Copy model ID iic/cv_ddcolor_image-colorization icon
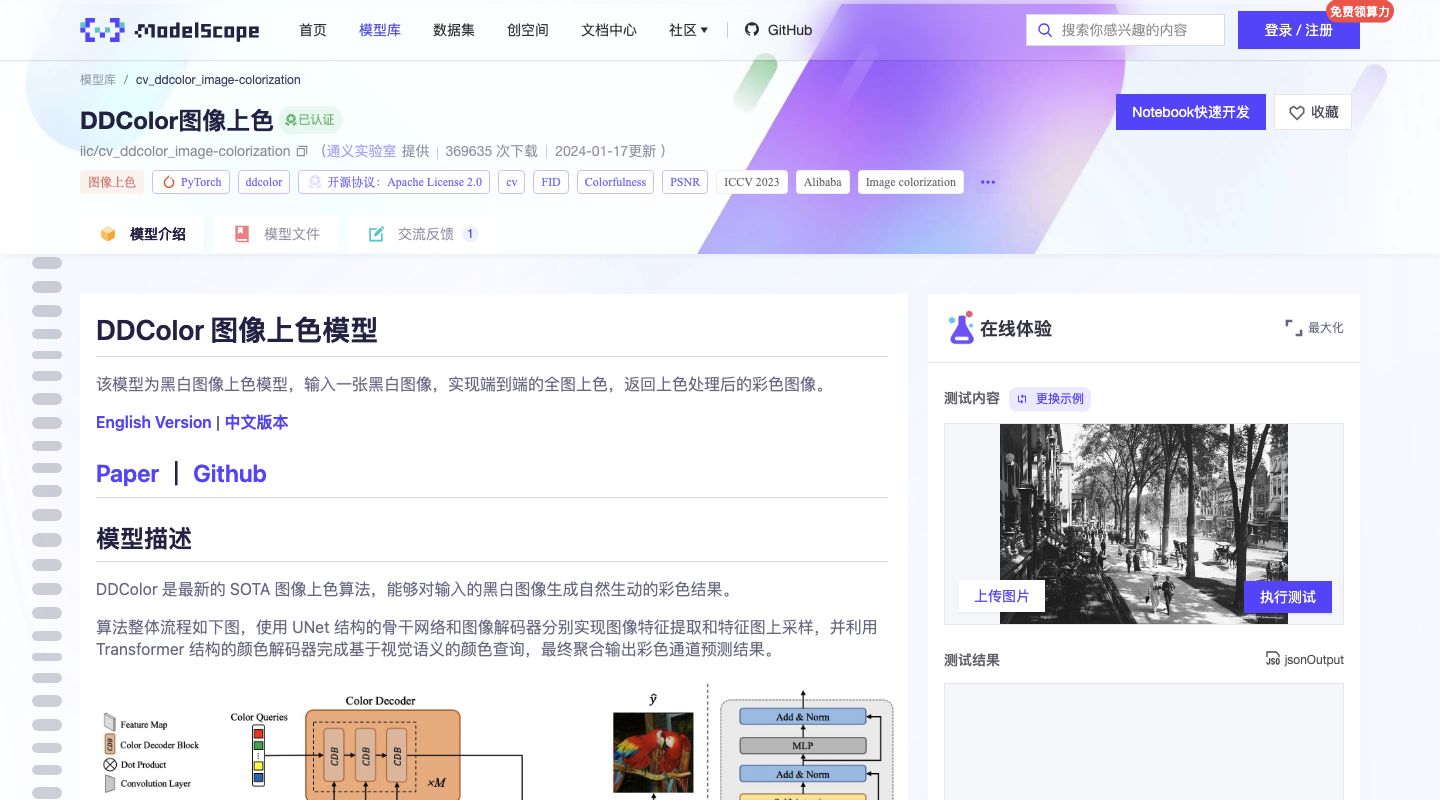The width and height of the screenshot is (1440, 800). tap(302, 152)
